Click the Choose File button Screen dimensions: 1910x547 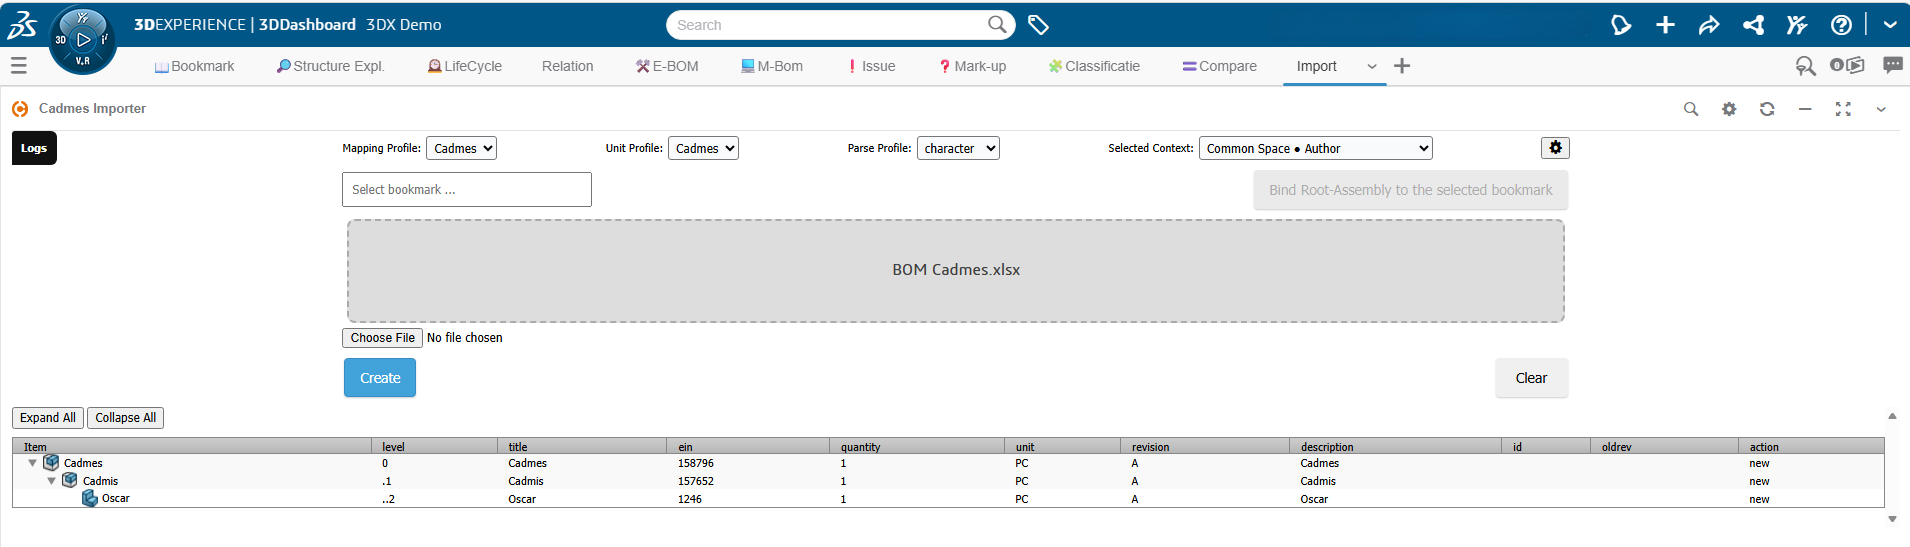382,338
